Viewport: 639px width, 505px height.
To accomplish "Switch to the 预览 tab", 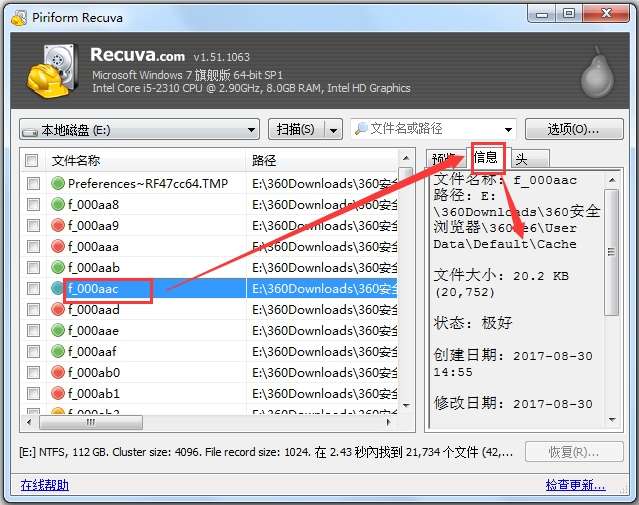I will tap(445, 159).
